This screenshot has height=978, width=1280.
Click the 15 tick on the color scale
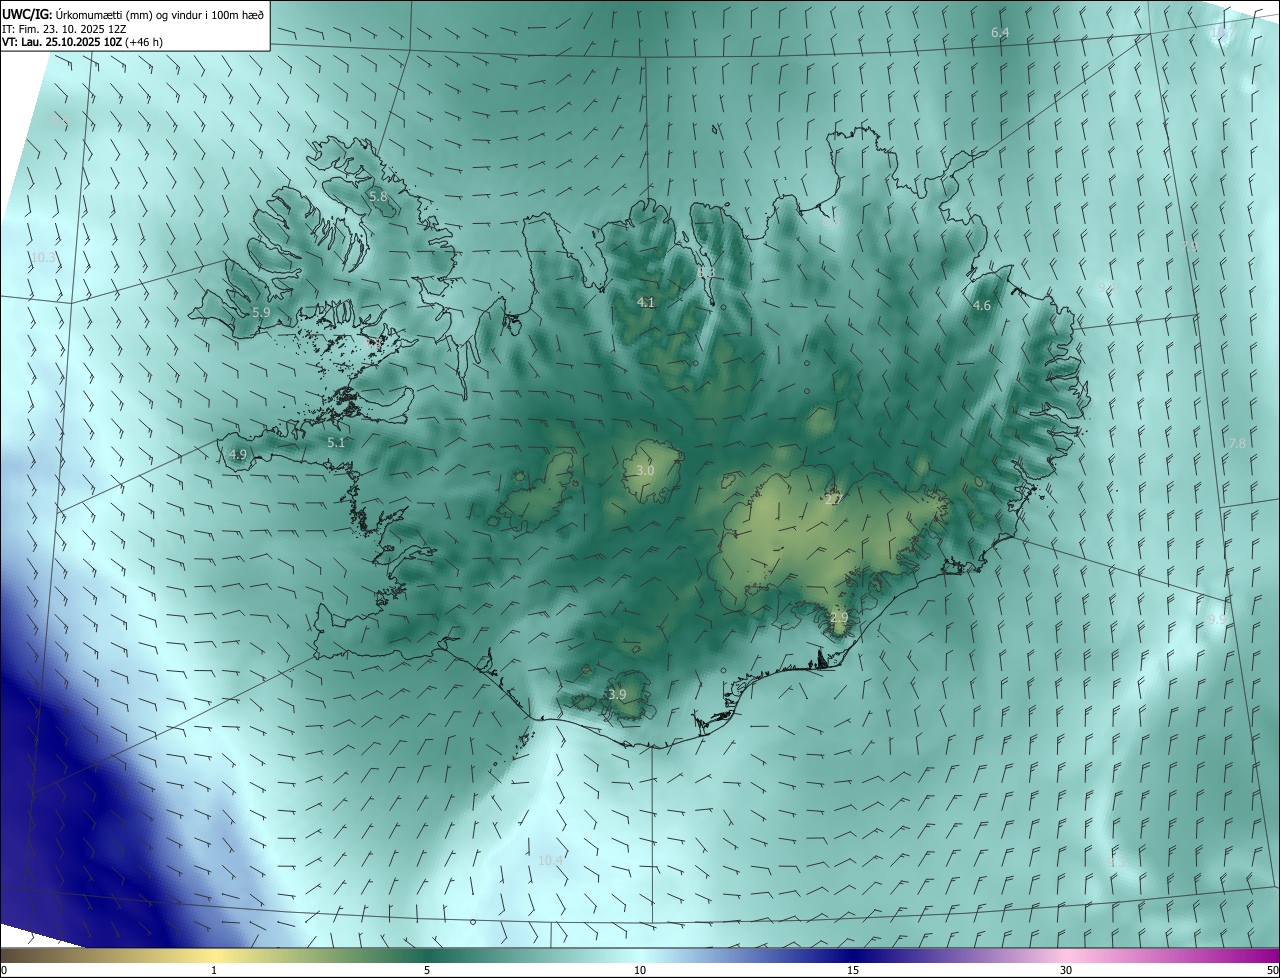click(x=853, y=970)
